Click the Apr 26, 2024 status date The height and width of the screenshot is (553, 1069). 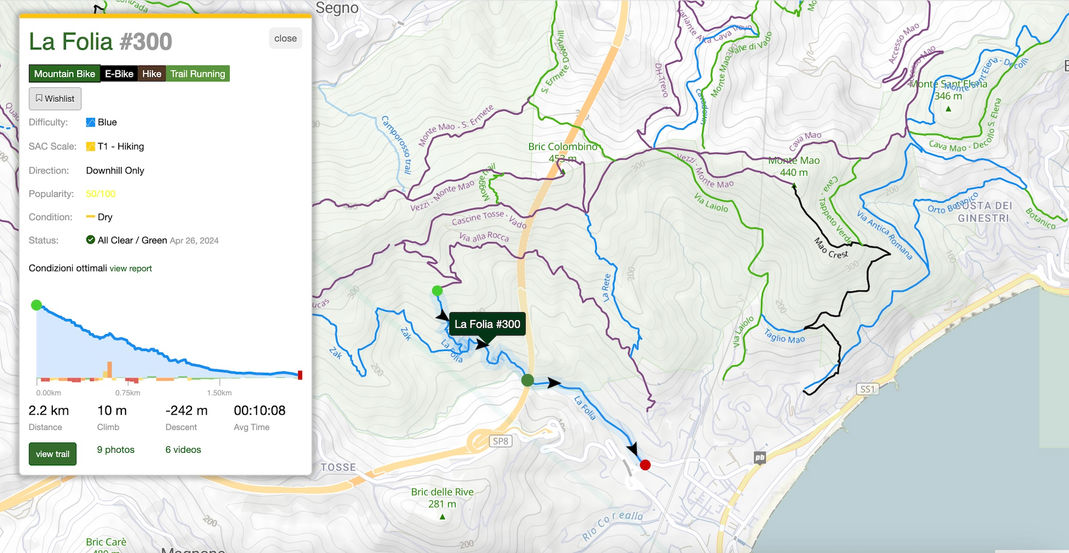pyautogui.click(x=194, y=241)
